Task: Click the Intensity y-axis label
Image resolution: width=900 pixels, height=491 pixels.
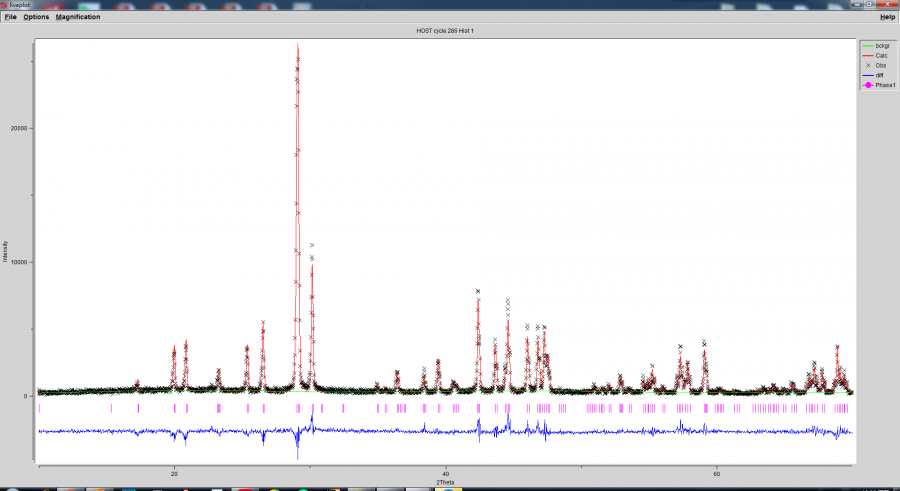Action: 7,251
